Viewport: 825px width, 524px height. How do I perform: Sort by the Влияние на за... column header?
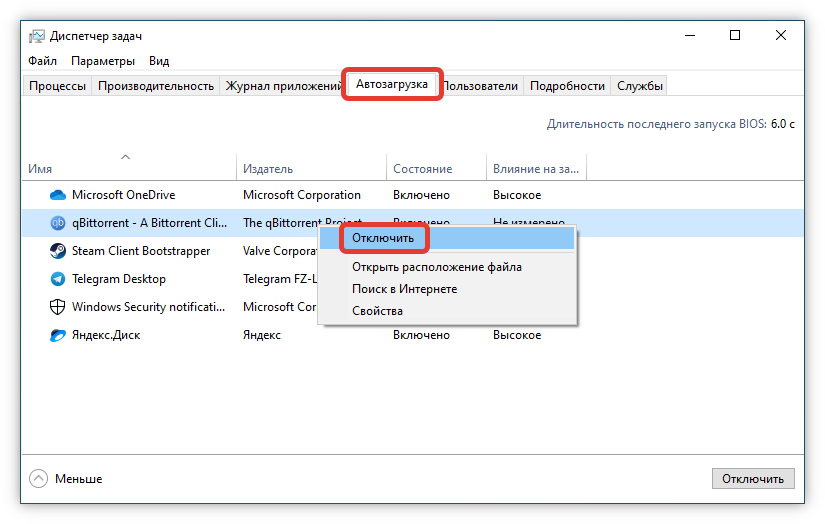[x=536, y=166]
